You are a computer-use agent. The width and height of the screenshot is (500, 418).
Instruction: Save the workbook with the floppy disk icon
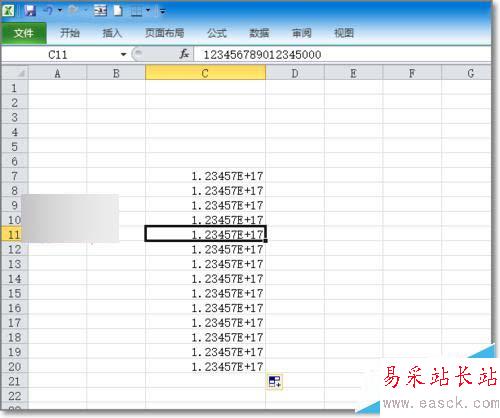30,11
